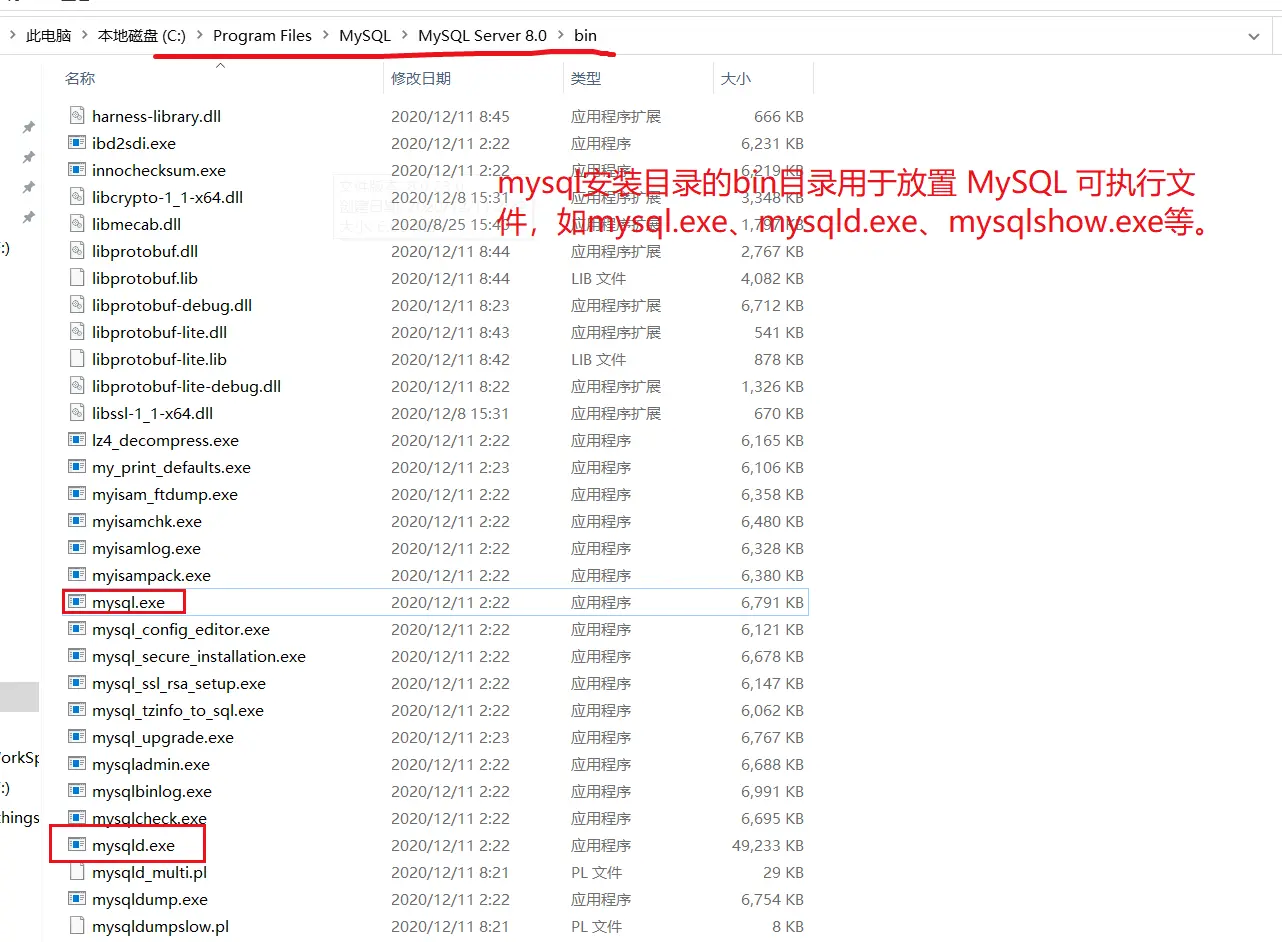Click the 6,231 KB size of ibd2sdi.exe
This screenshot has height=942, width=1282.
[772, 143]
